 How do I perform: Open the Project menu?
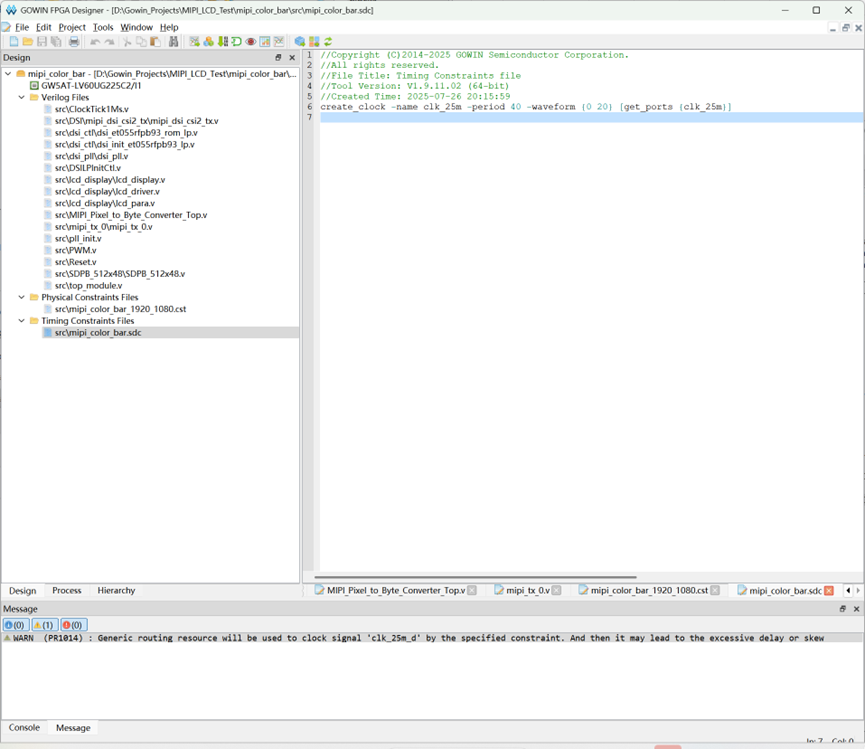[72, 27]
